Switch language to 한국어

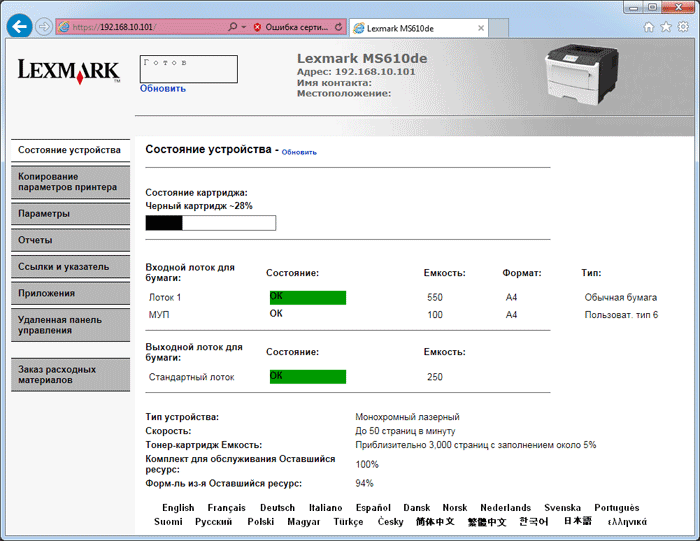pos(533,521)
